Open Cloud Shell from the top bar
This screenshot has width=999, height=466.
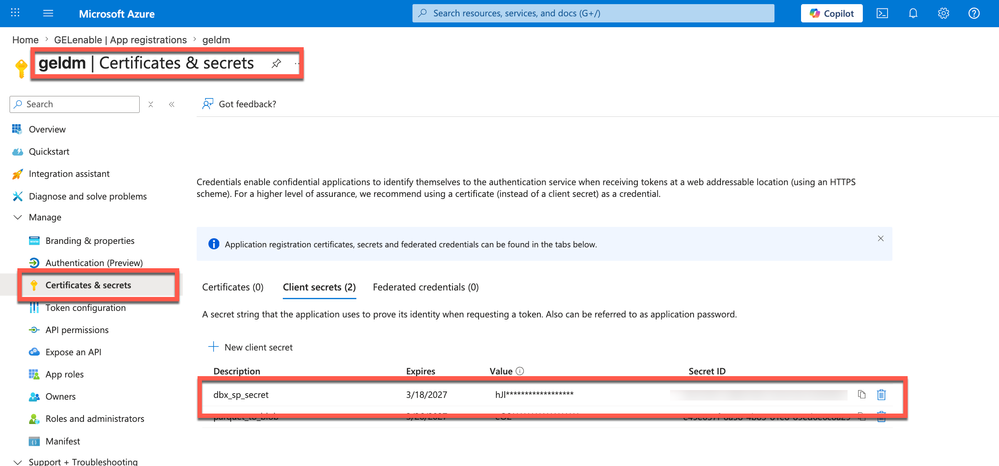coord(882,13)
